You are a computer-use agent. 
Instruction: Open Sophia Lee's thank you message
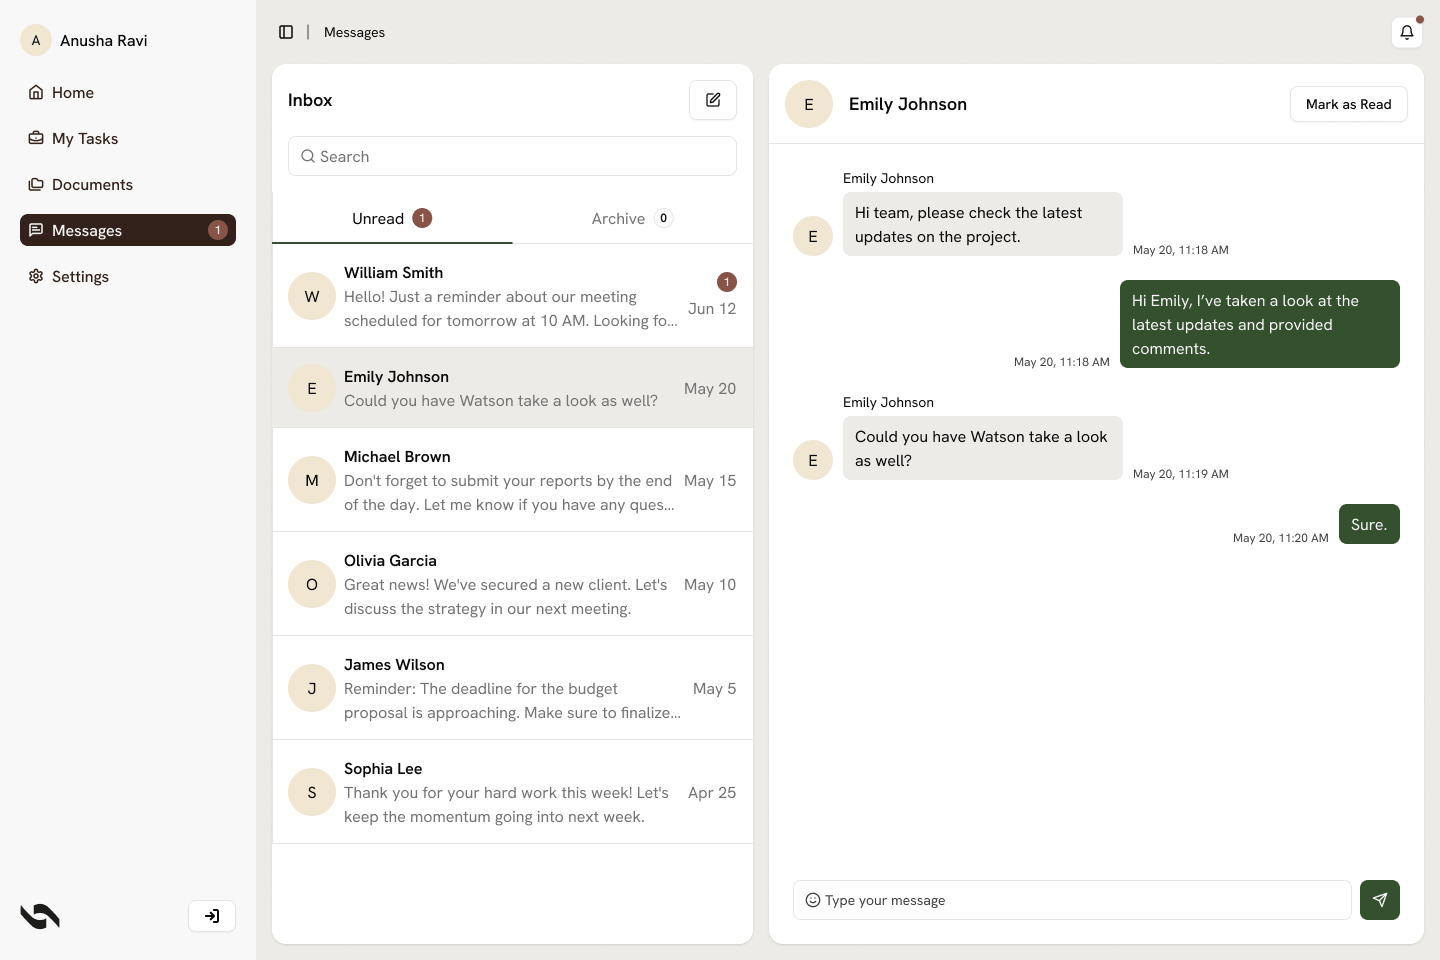tap(512, 792)
